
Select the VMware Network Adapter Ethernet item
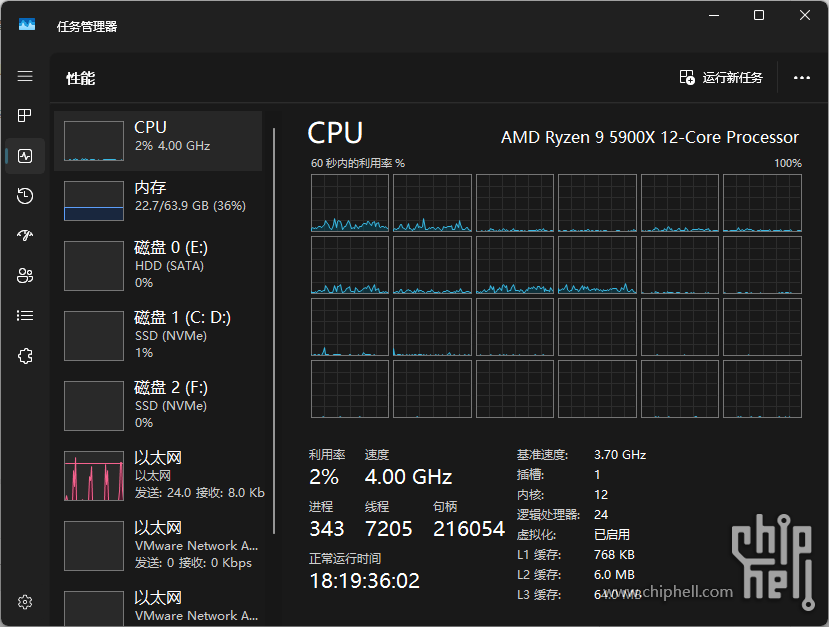pos(160,545)
